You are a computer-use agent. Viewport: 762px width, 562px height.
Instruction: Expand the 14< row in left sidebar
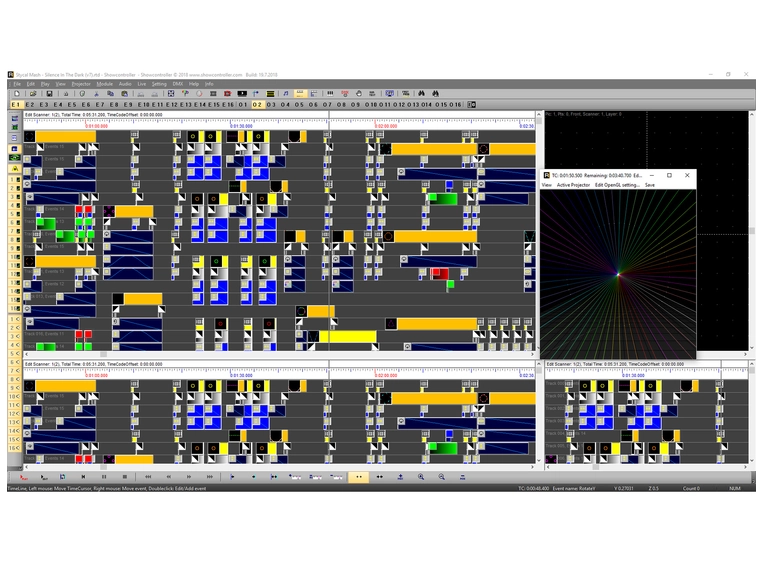15,431
